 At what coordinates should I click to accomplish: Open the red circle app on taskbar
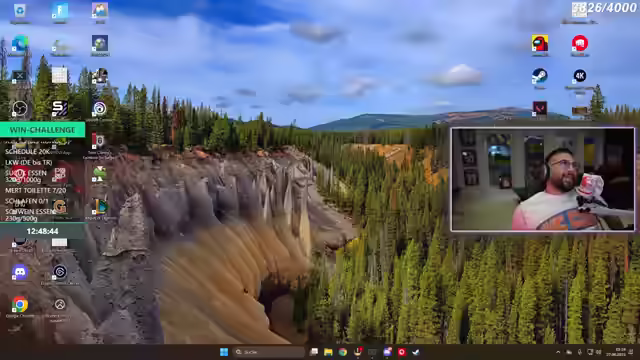[x=402, y=352]
